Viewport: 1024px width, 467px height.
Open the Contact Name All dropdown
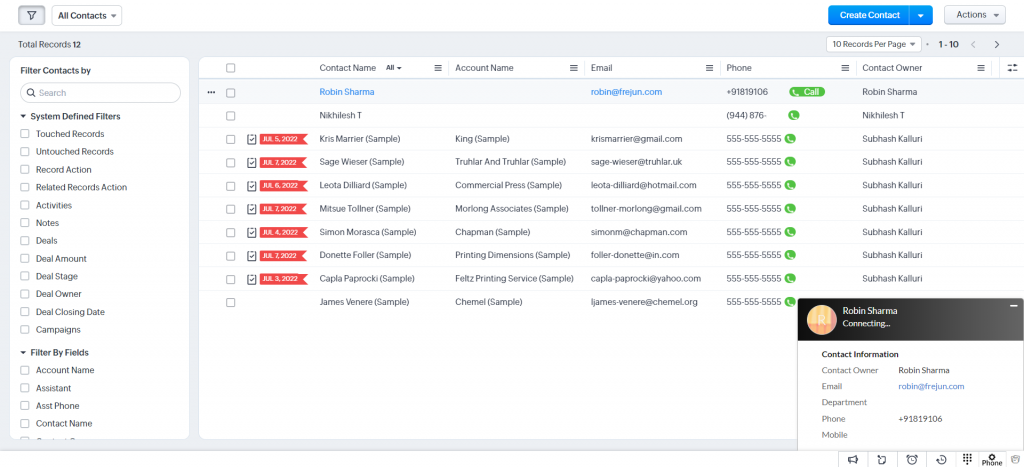coord(393,68)
